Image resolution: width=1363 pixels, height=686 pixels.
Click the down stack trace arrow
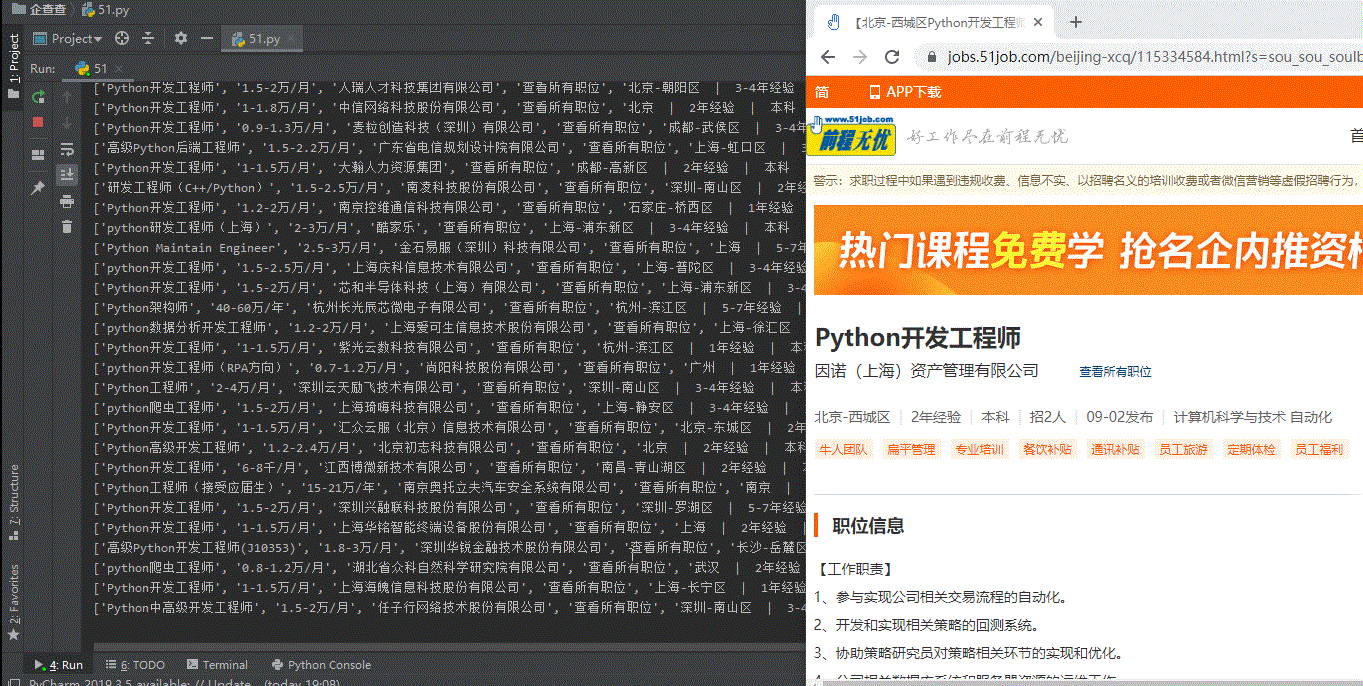pos(67,122)
